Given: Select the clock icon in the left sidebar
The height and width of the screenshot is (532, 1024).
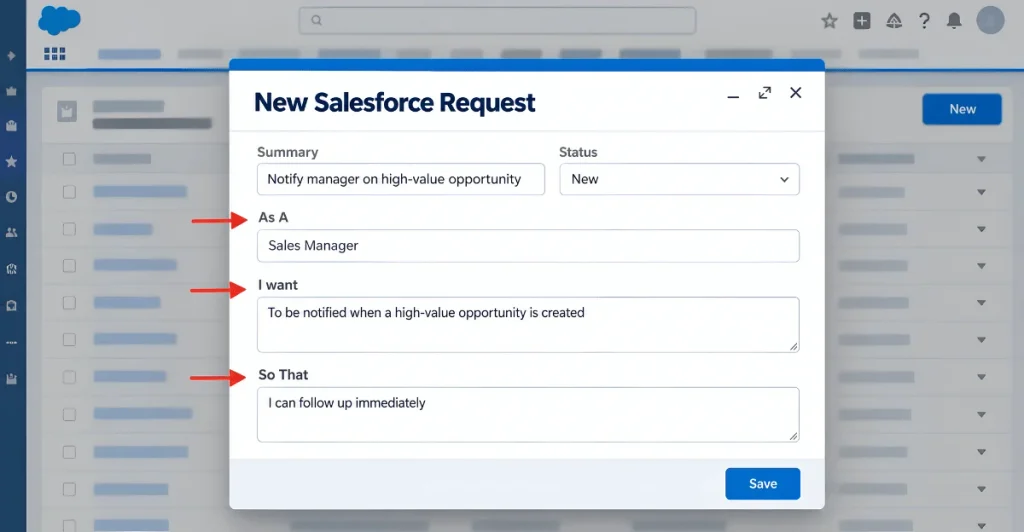Looking at the screenshot, I should 11,196.
